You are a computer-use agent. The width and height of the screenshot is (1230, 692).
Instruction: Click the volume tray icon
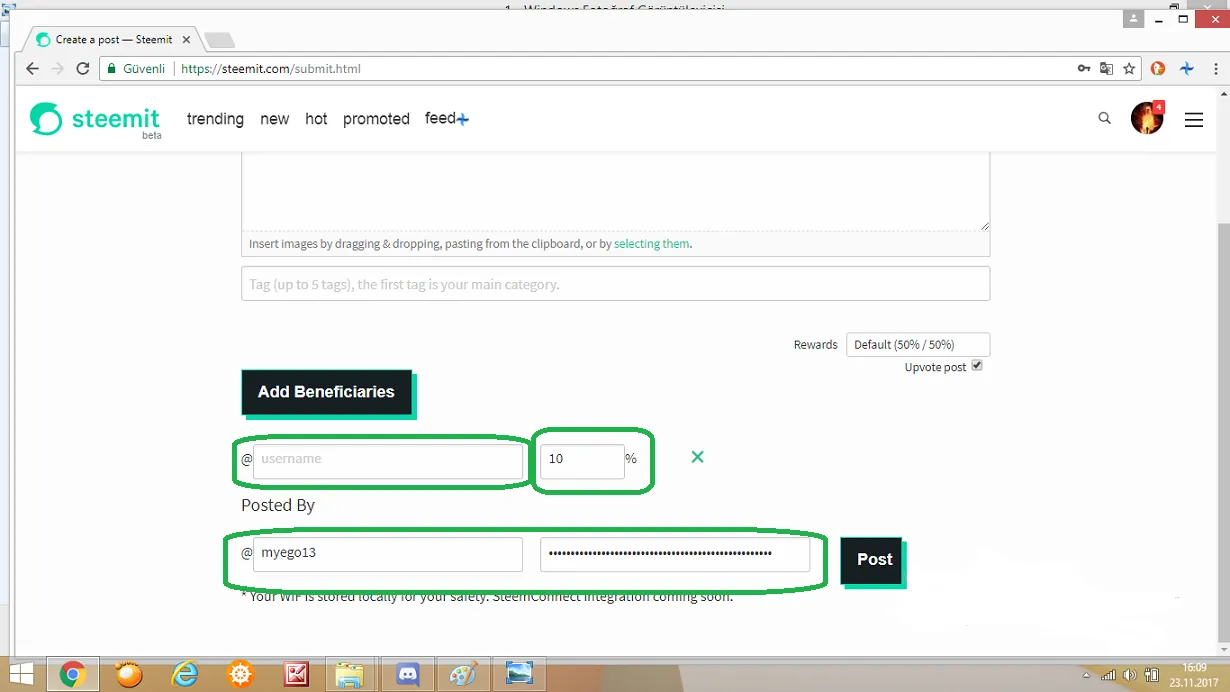coord(1130,675)
